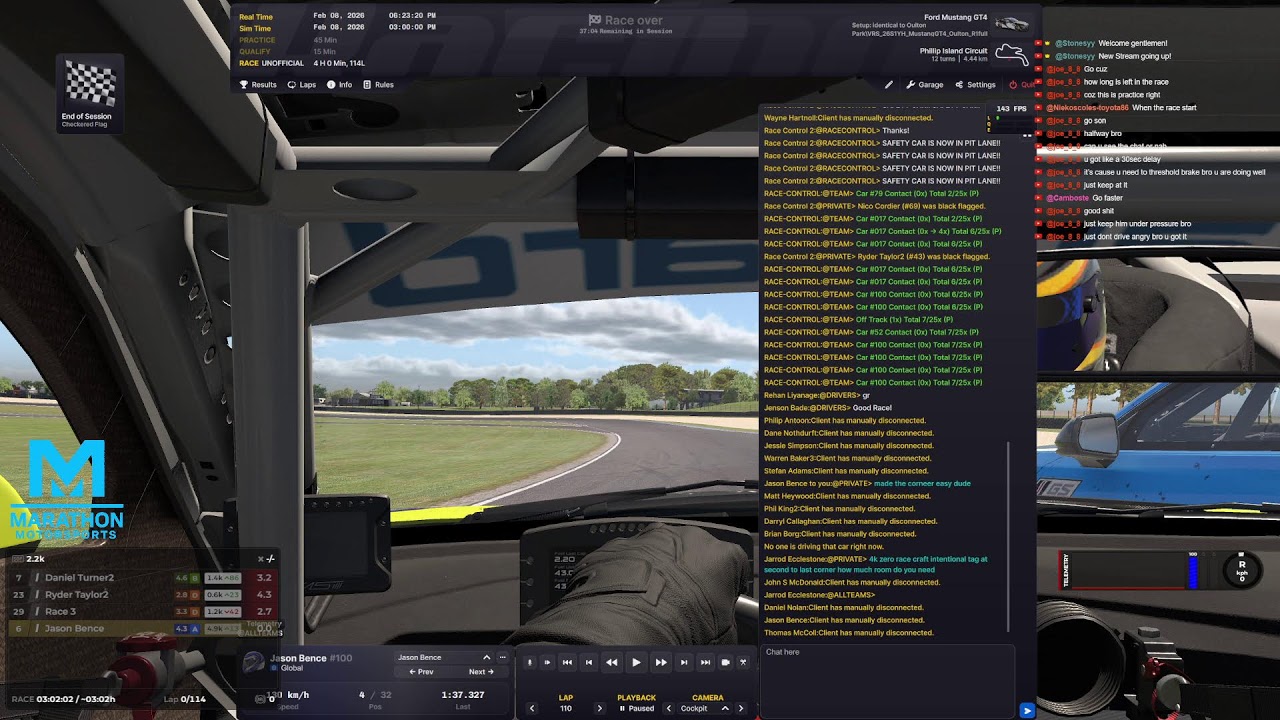Screen dimensions: 1280x720
Task: Open the Settings menu
Action: tap(975, 85)
